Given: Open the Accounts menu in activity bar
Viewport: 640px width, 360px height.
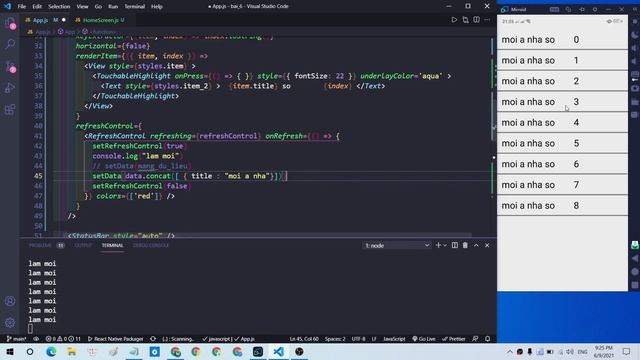Looking at the screenshot, I should pyautogui.click(x=10, y=301).
